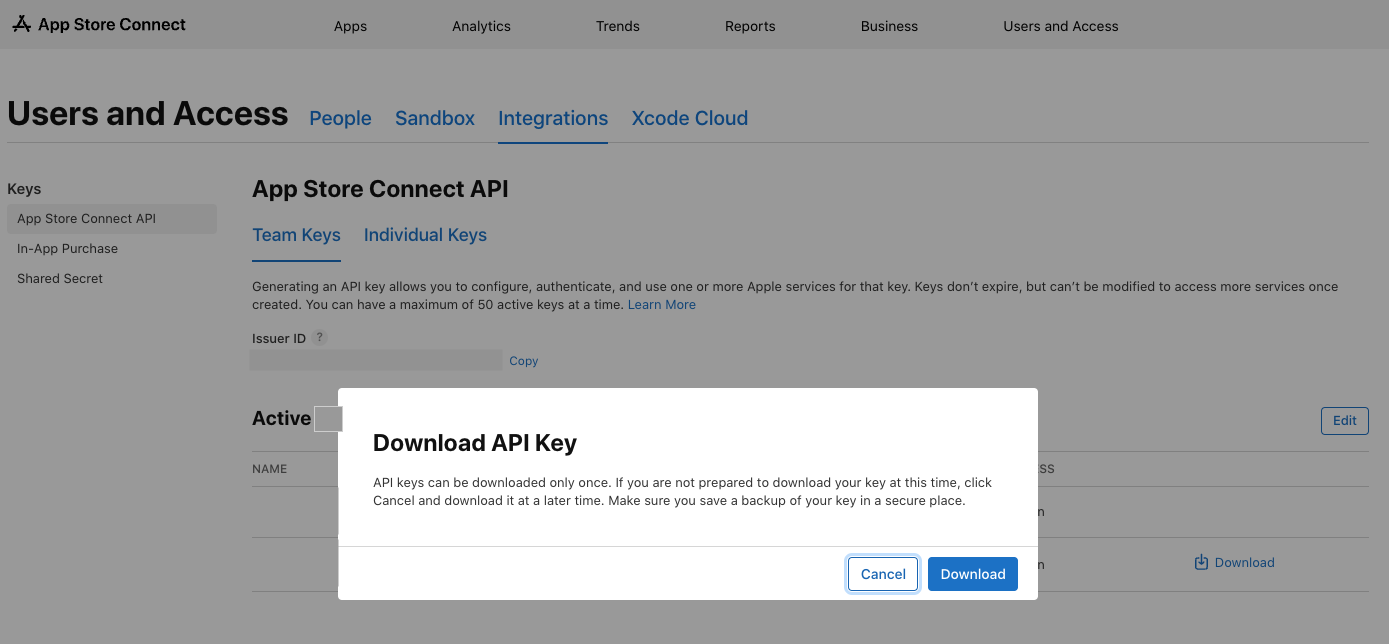
Task: Click the Edit button for active keys
Action: tap(1345, 420)
